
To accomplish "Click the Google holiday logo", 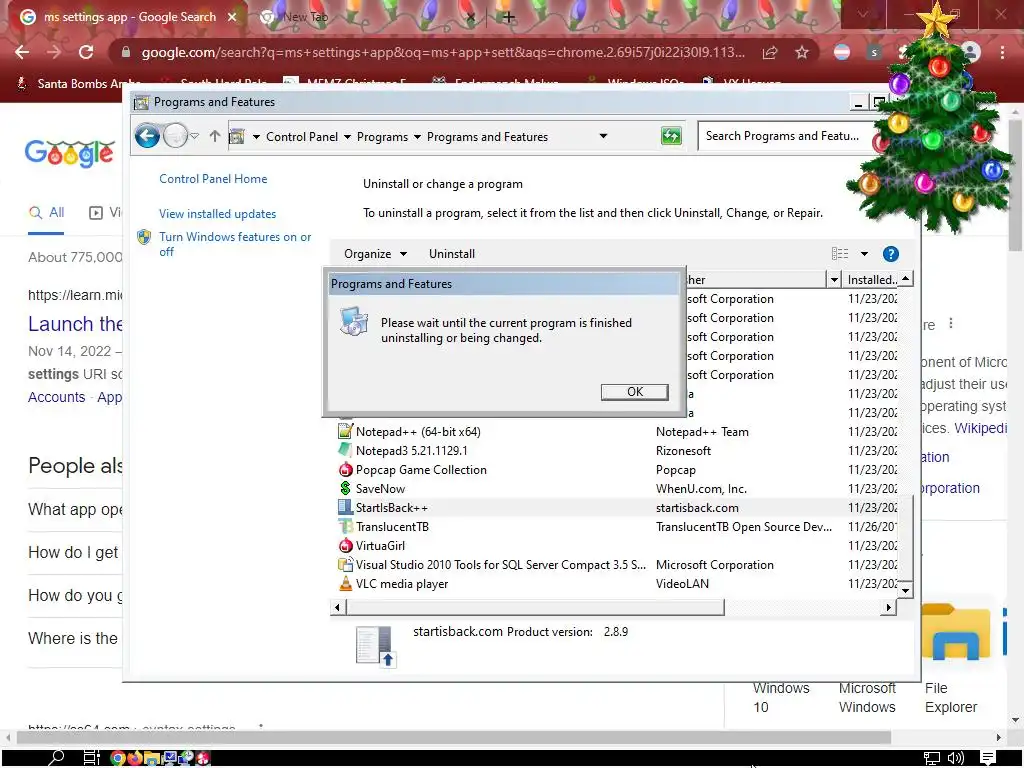I will point(70,153).
